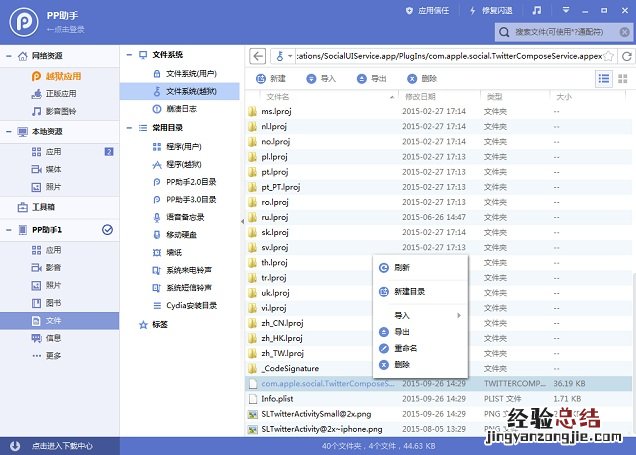The image size is (636, 455).
Task: Go back with the arrow button
Action: 258,56
